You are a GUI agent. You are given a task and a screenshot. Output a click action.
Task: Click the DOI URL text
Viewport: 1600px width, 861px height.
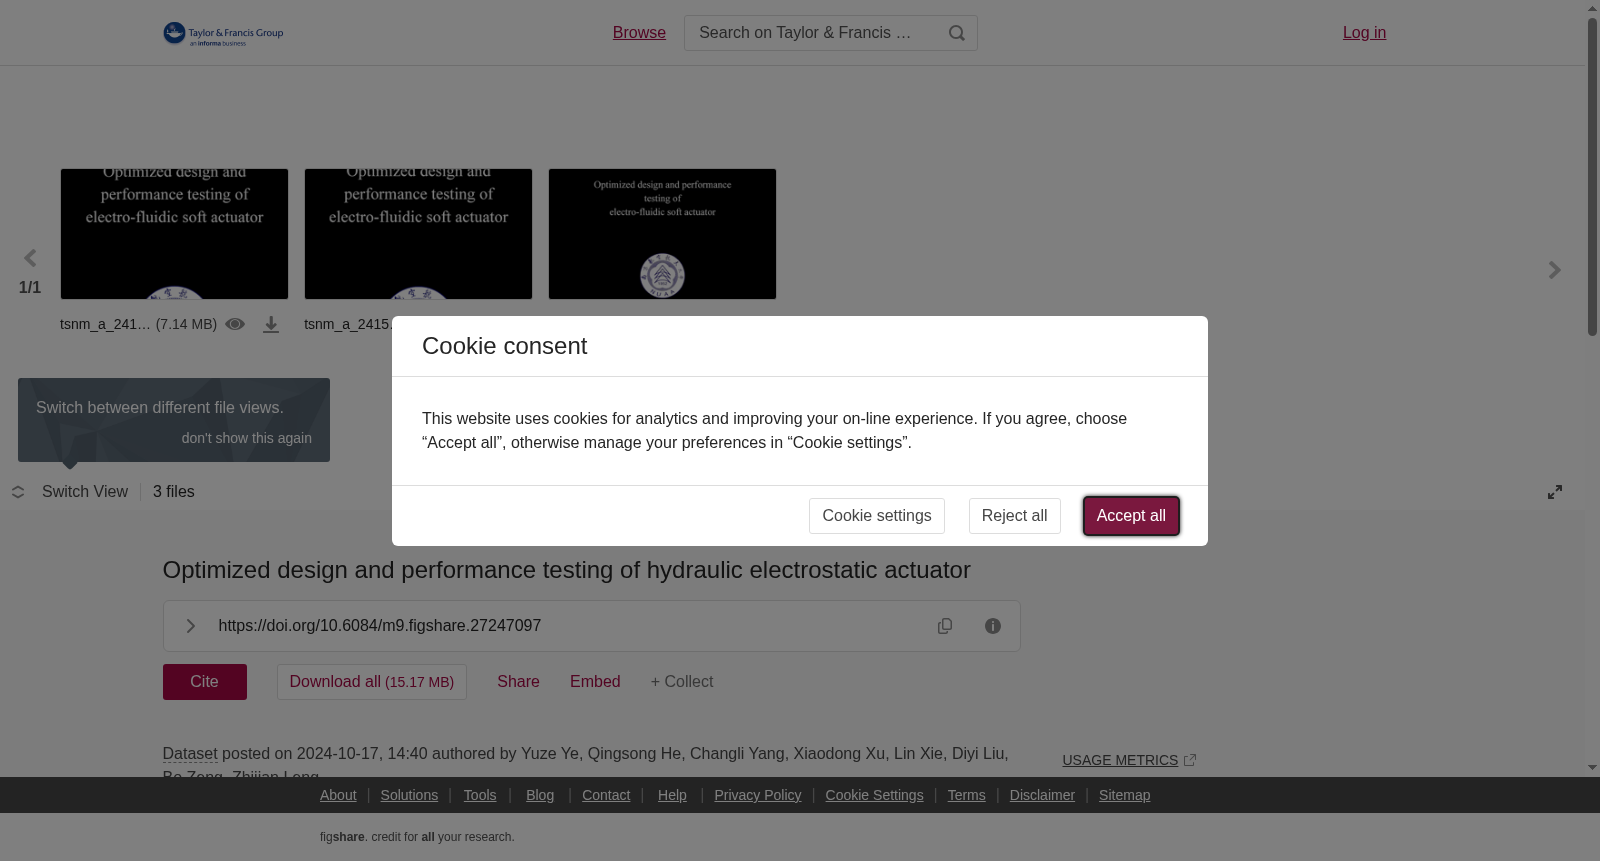coord(380,626)
